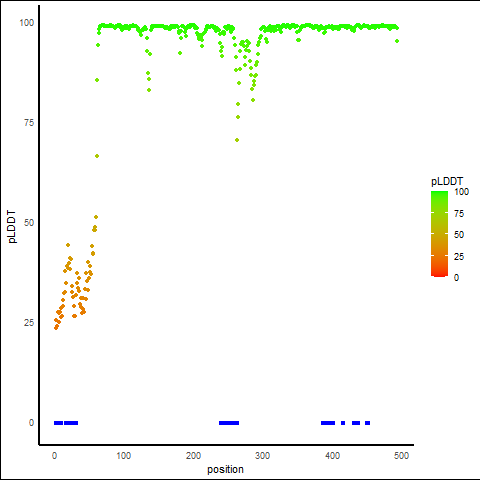Click the pLDDT gradient color legend bar
The image size is (480, 480).
(439, 234)
